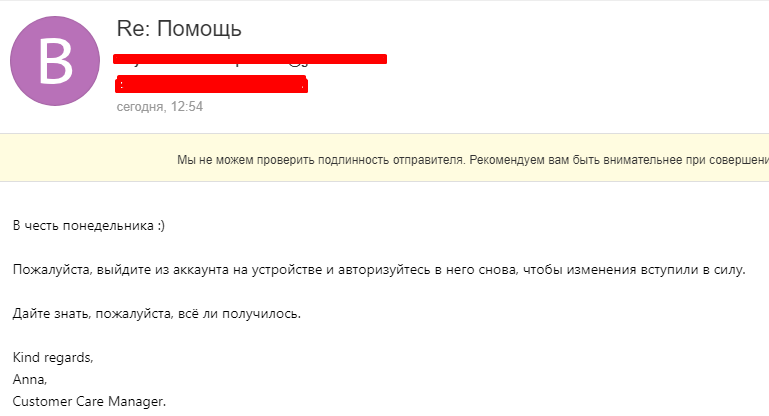
Task: Click the timestamp сегодня, 12:54
Action: pos(160,106)
